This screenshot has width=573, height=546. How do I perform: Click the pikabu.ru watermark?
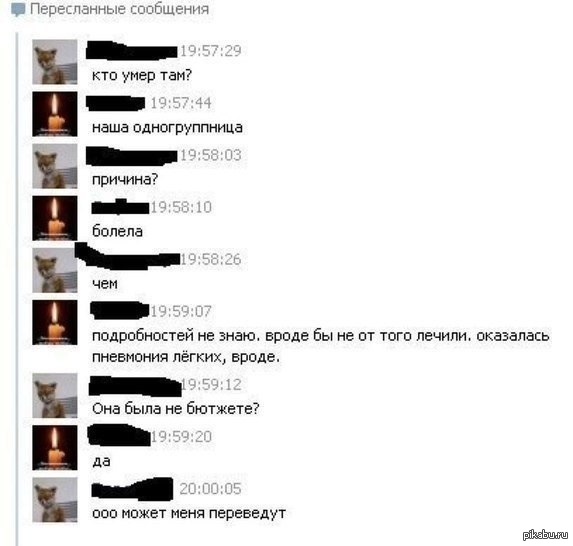click(x=545, y=535)
